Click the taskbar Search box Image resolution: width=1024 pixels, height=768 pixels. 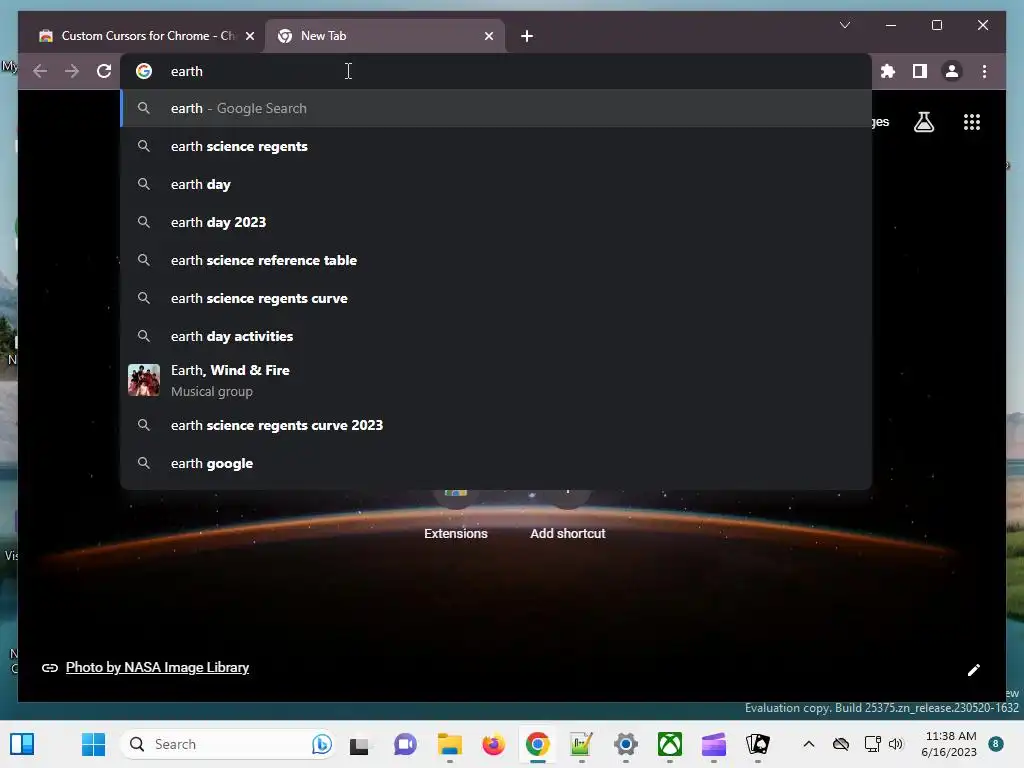tap(229, 744)
